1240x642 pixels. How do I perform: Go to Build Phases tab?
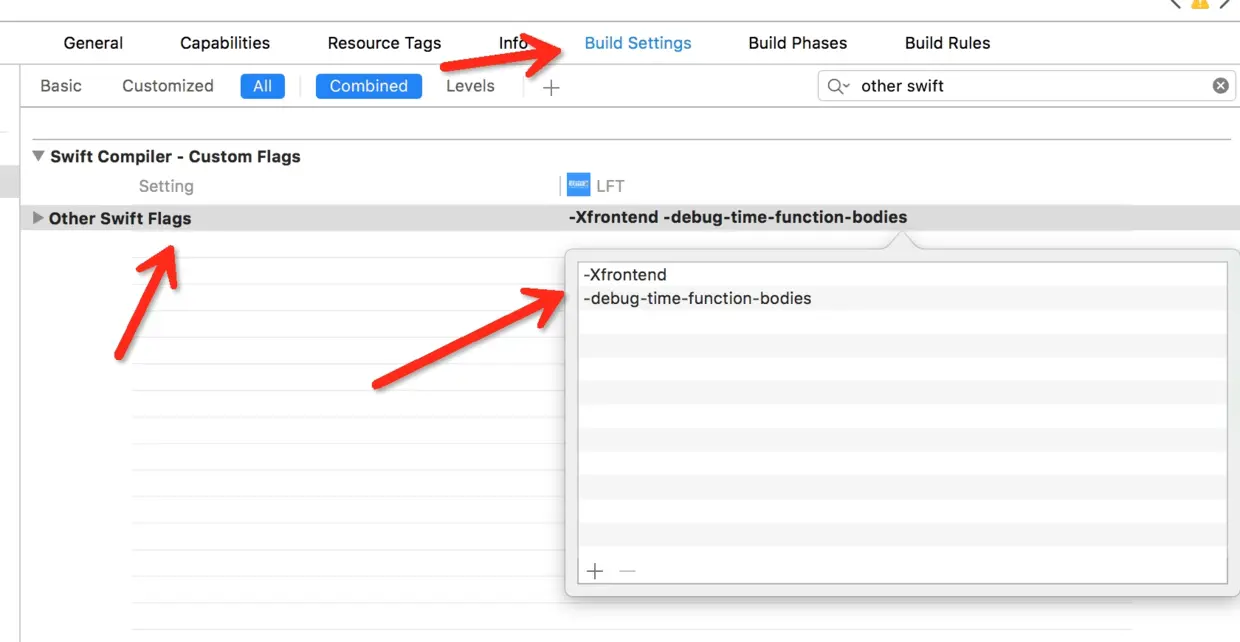[x=797, y=43]
